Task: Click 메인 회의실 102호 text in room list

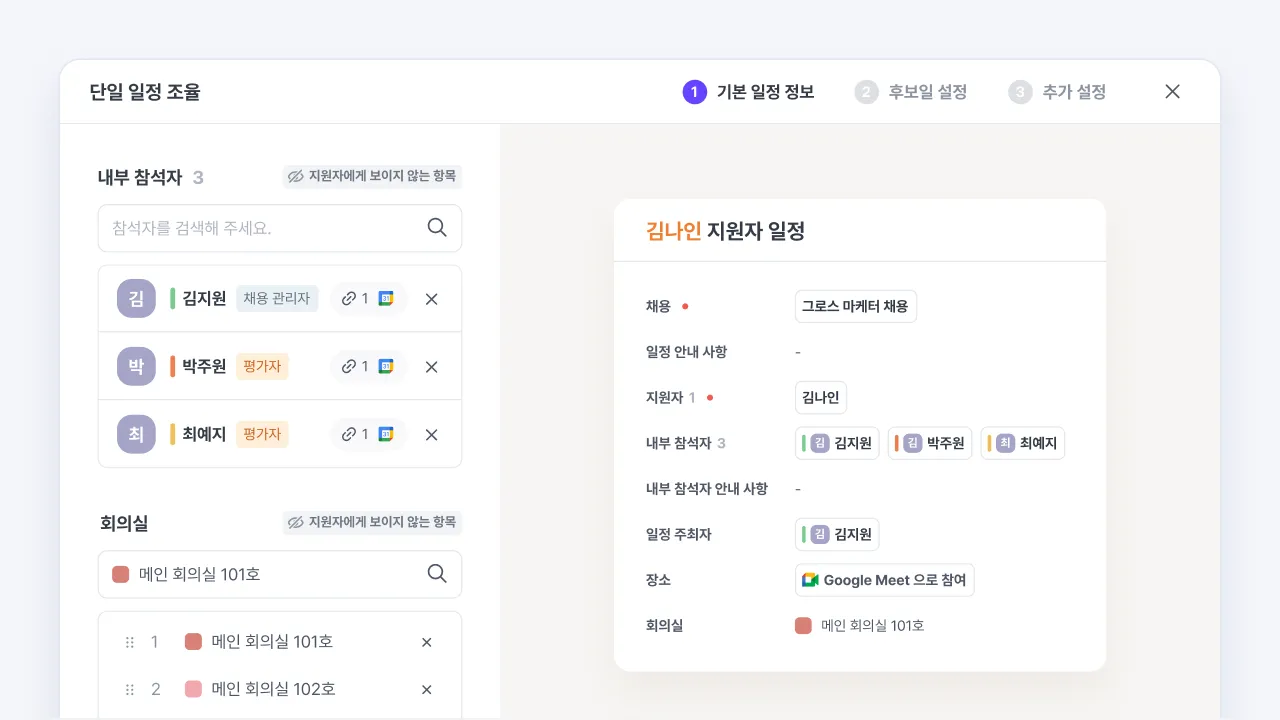Action: pos(273,689)
